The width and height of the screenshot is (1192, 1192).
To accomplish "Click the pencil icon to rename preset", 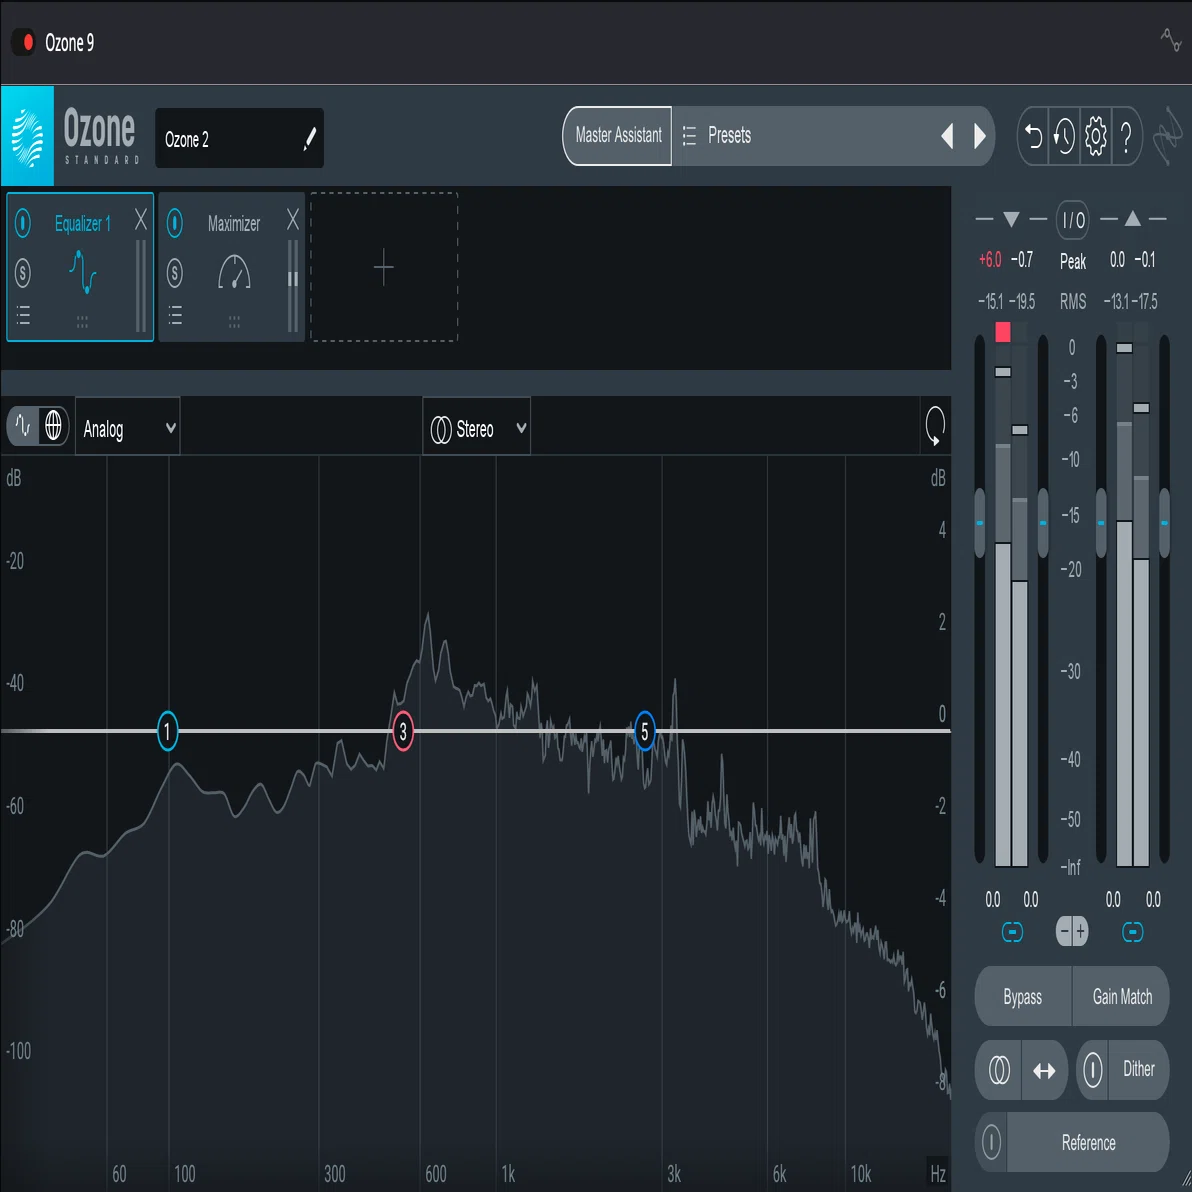I will tap(309, 139).
